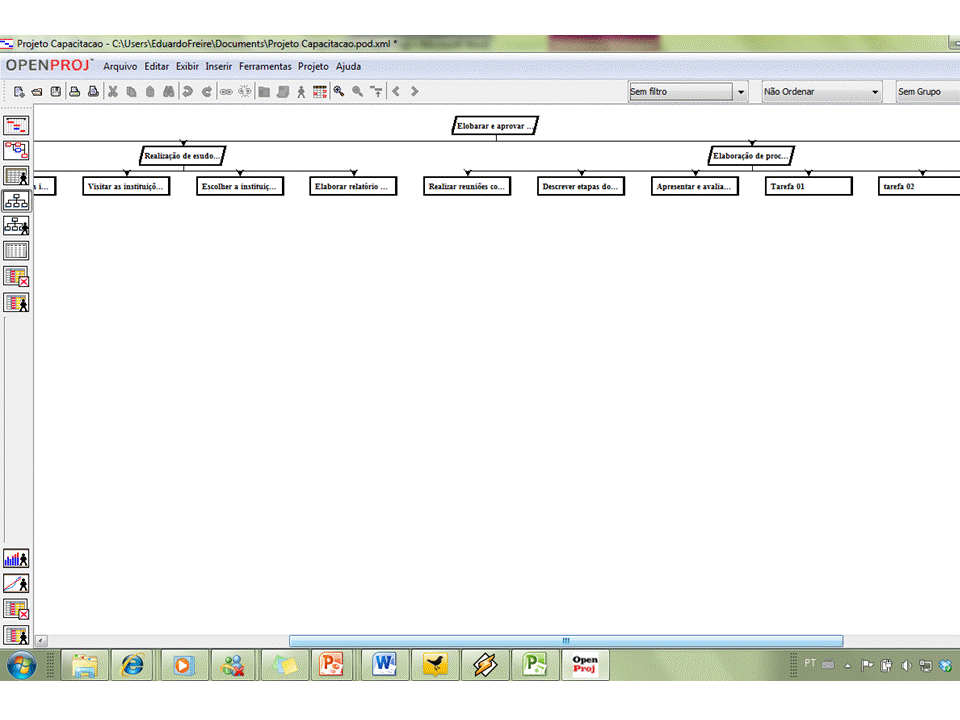The height and width of the screenshot is (720, 960).
Task: Expand the Não Ordenar sorting dropdown
Action: [x=873, y=91]
